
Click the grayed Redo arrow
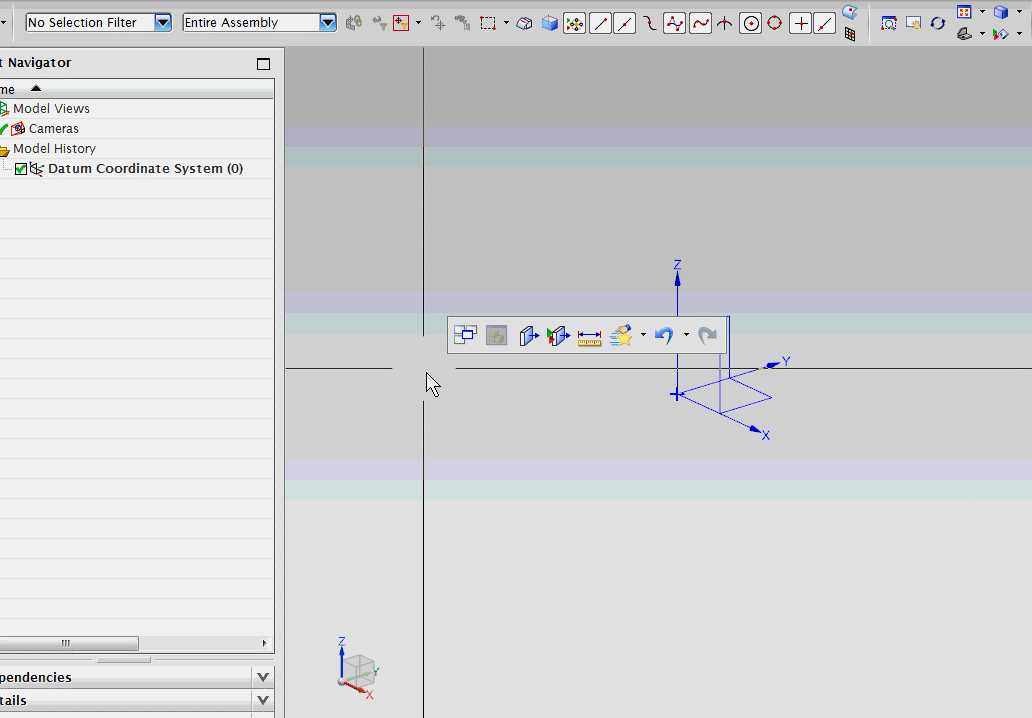pos(708,336)
